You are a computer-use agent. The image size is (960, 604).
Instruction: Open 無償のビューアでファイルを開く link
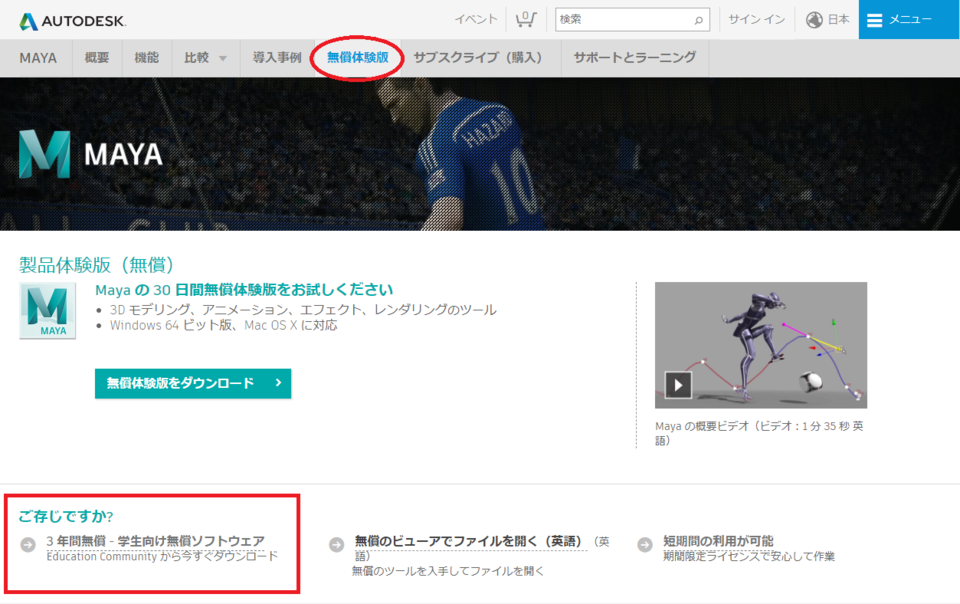click(468, 541)
